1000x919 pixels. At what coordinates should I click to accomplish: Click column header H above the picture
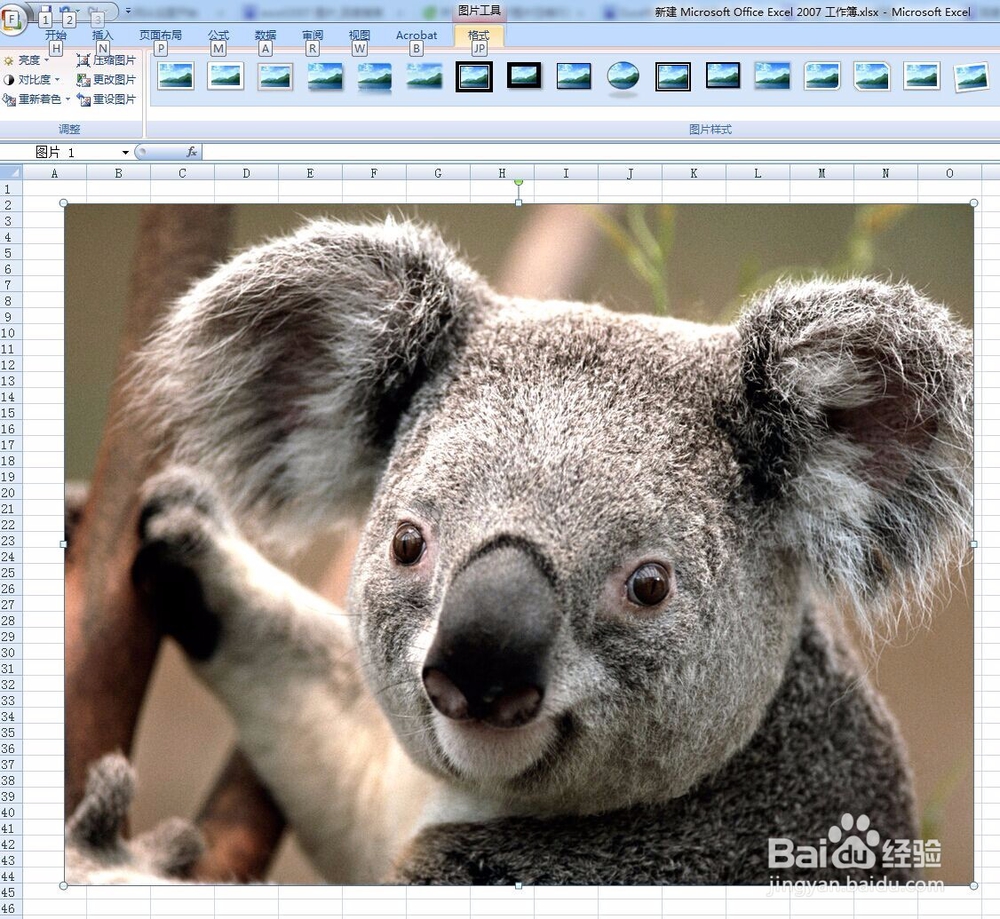click(x=502, y=172)
